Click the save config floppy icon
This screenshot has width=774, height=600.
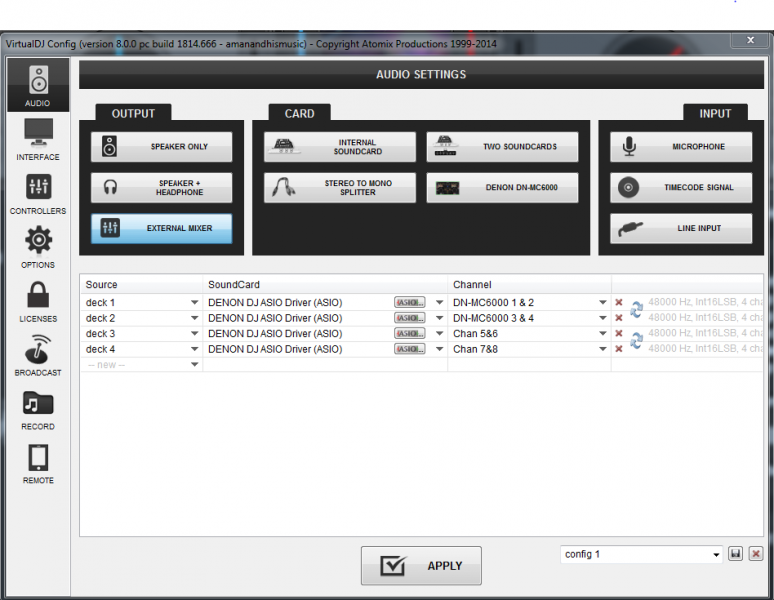736,554
